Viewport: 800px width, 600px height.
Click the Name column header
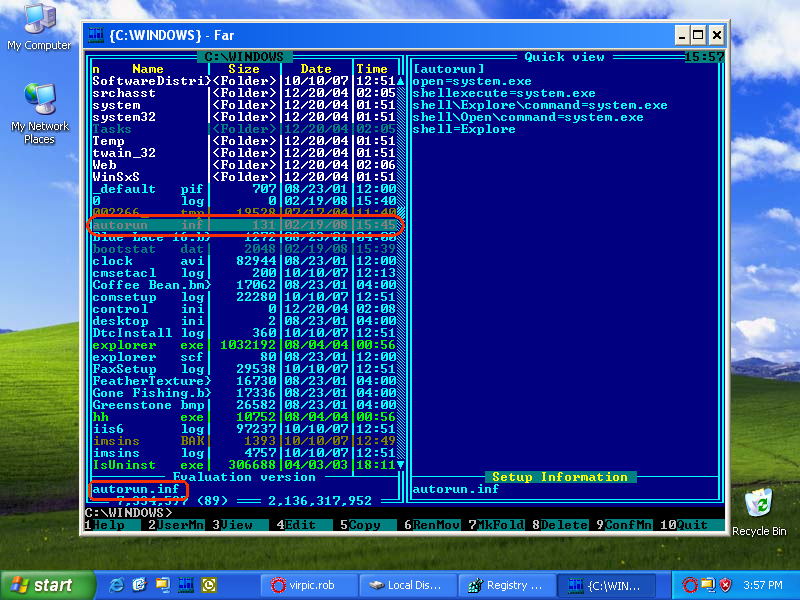pyautogui.click(x=147, y=69)
